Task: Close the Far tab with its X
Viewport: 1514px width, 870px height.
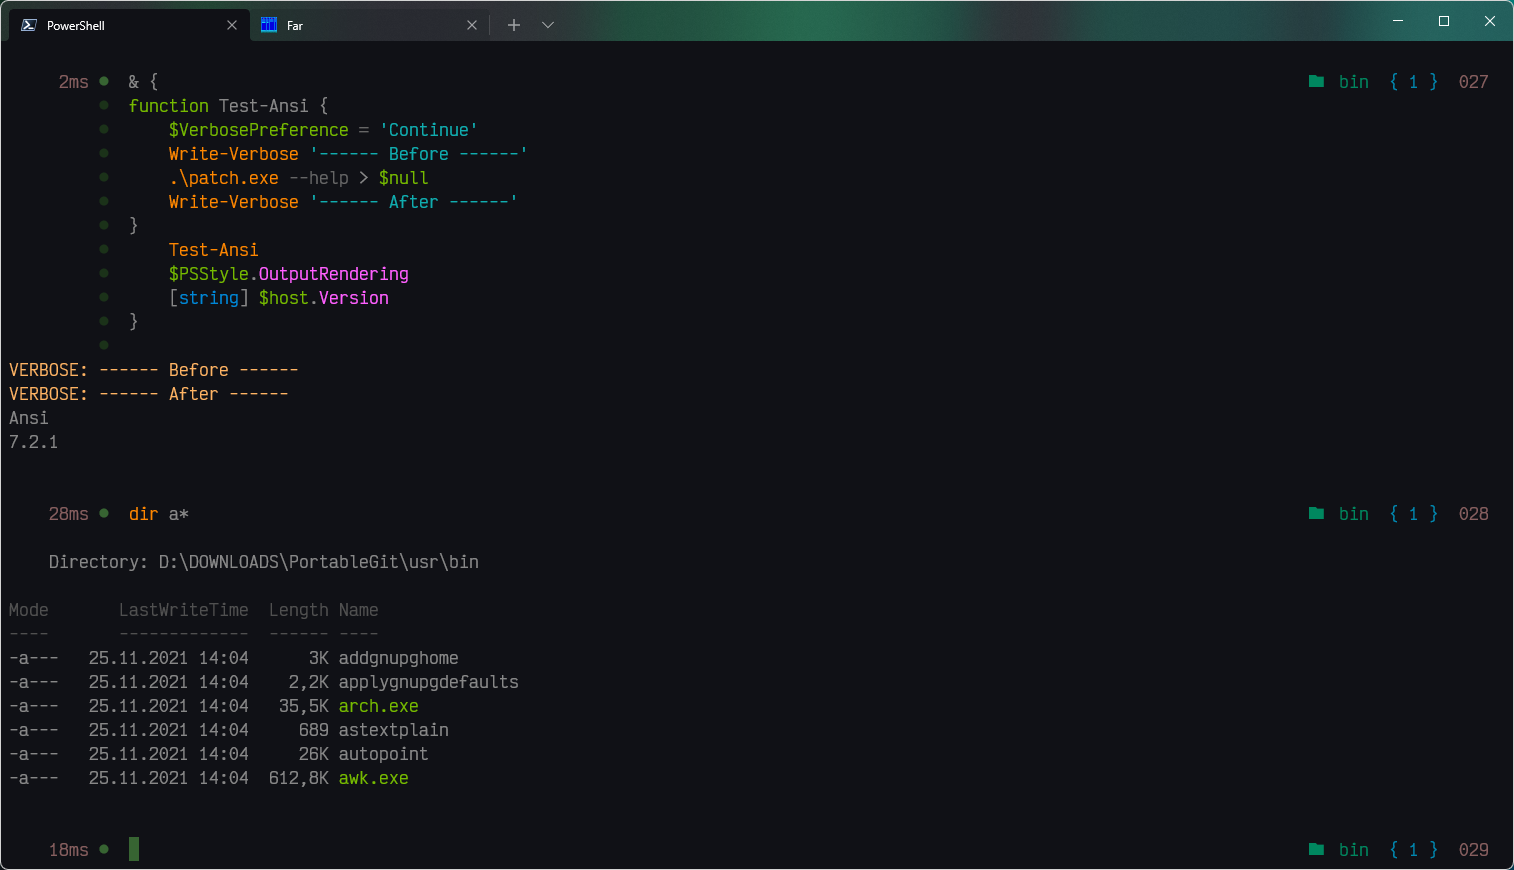Action: [472, 25]
